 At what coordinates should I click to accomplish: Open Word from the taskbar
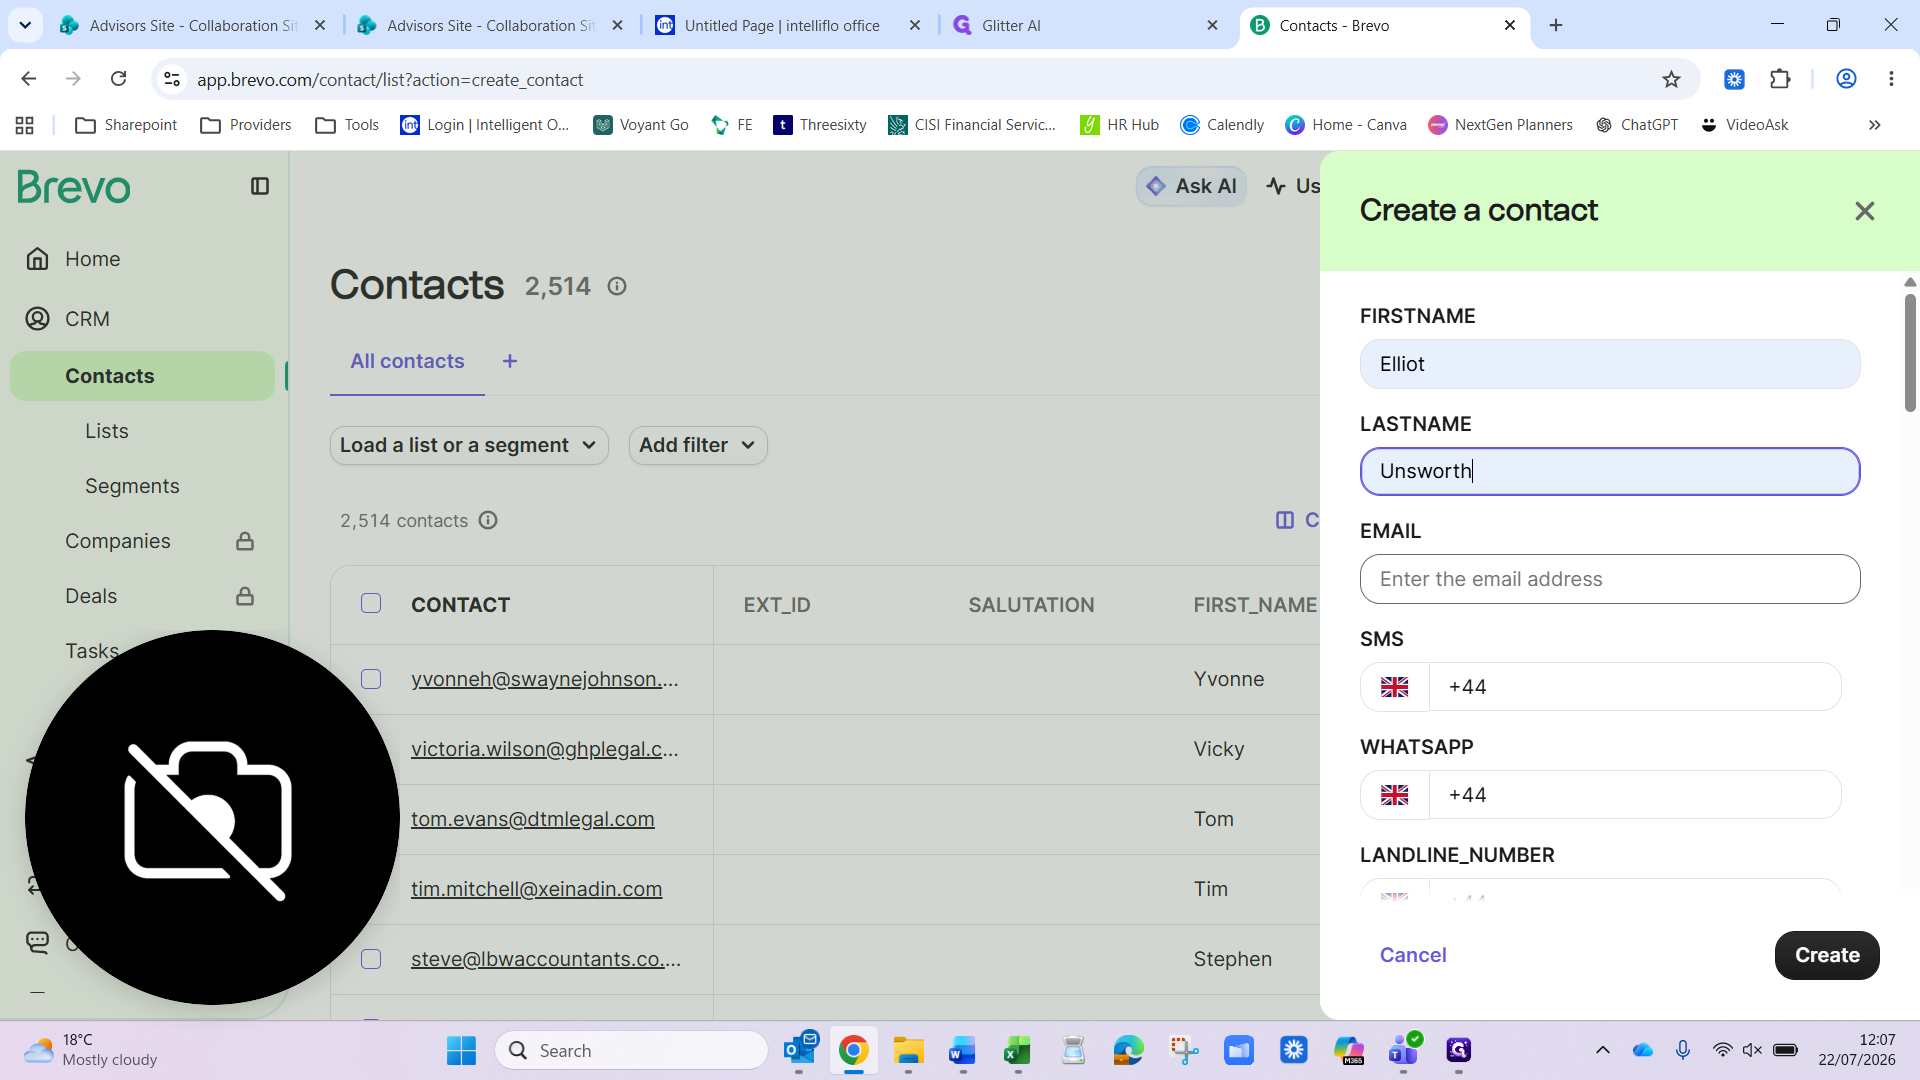pyautogui.click(x=963, y=1050)
